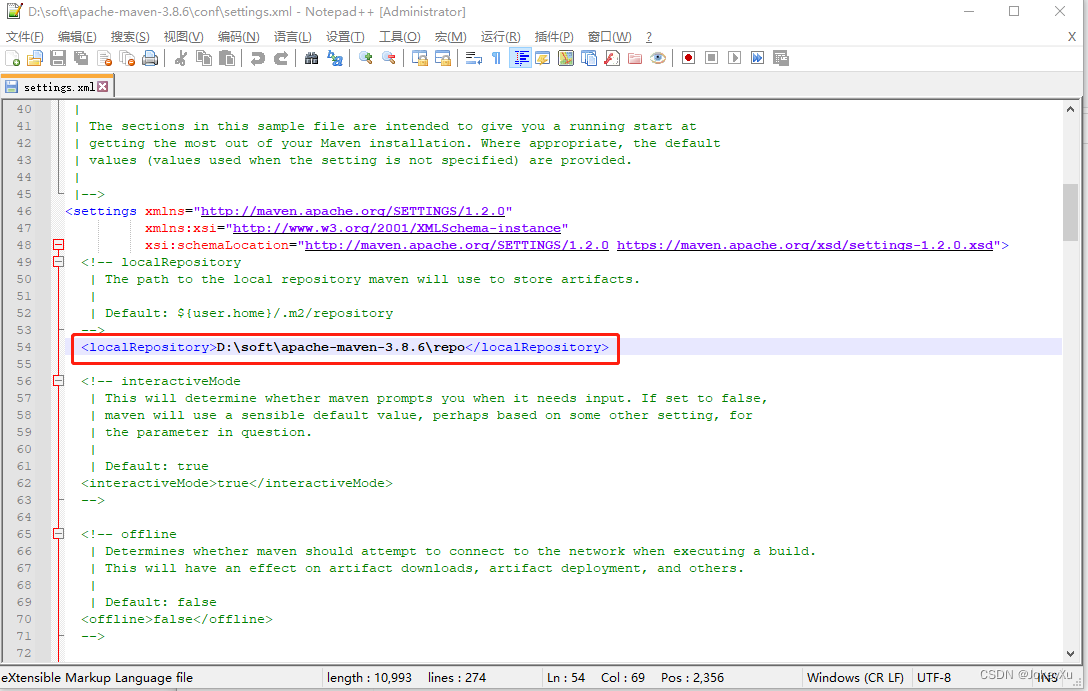Screen dimensions: 1088x691
Task: Open the Document Map panel icon
Action: point(566,58)
